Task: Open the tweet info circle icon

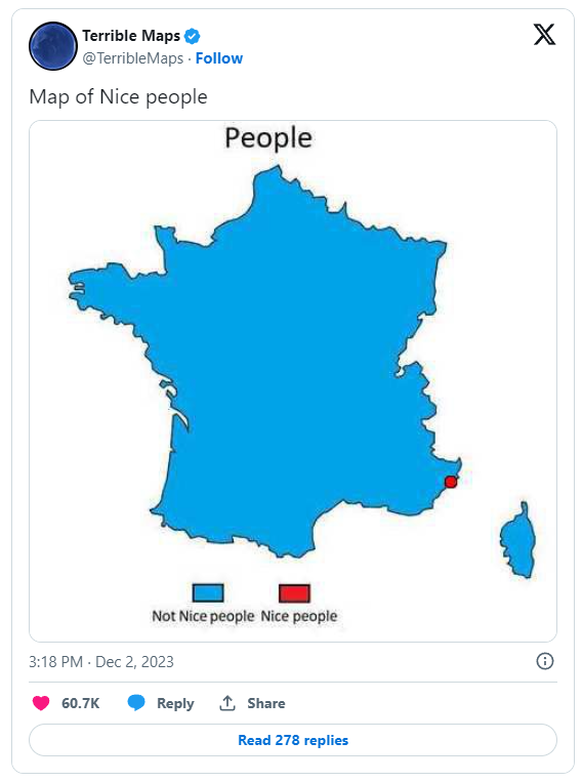Action: click(x=545, y=661)
